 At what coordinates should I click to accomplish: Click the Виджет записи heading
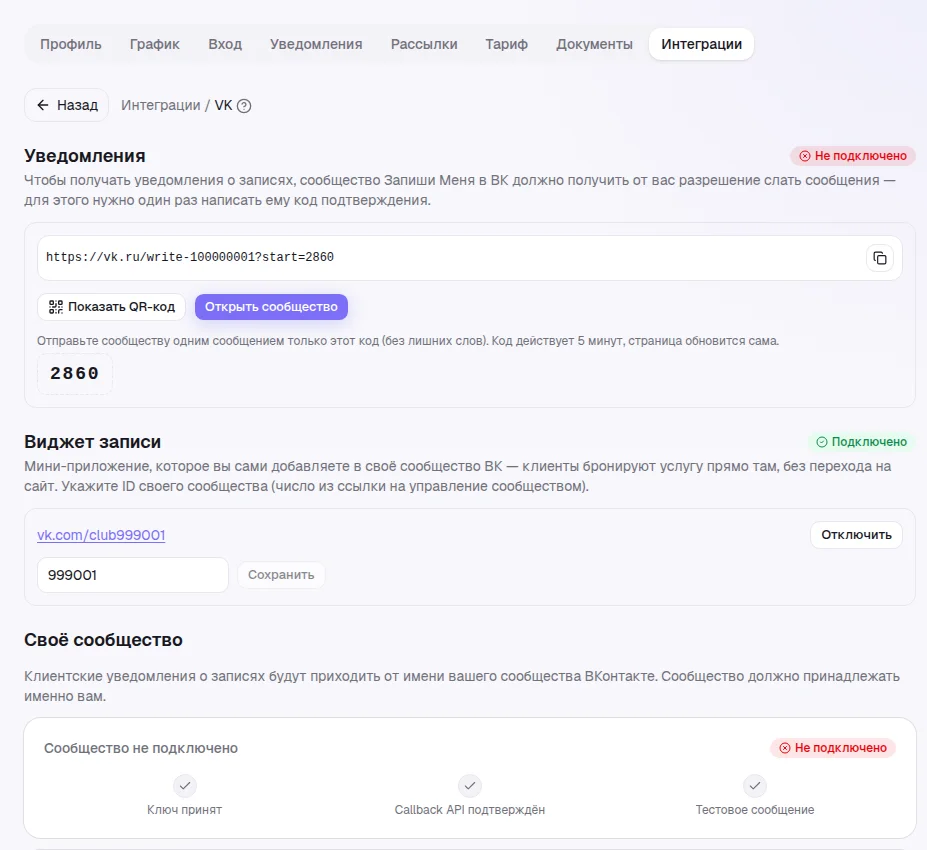click(x=92, y=442)
